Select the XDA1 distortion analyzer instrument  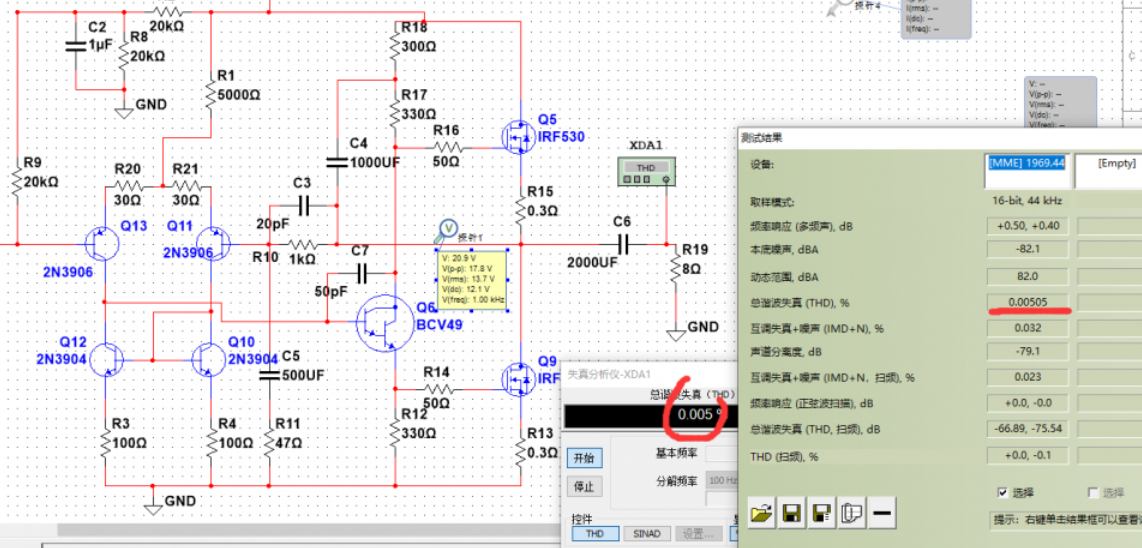(x=646, y=173)
